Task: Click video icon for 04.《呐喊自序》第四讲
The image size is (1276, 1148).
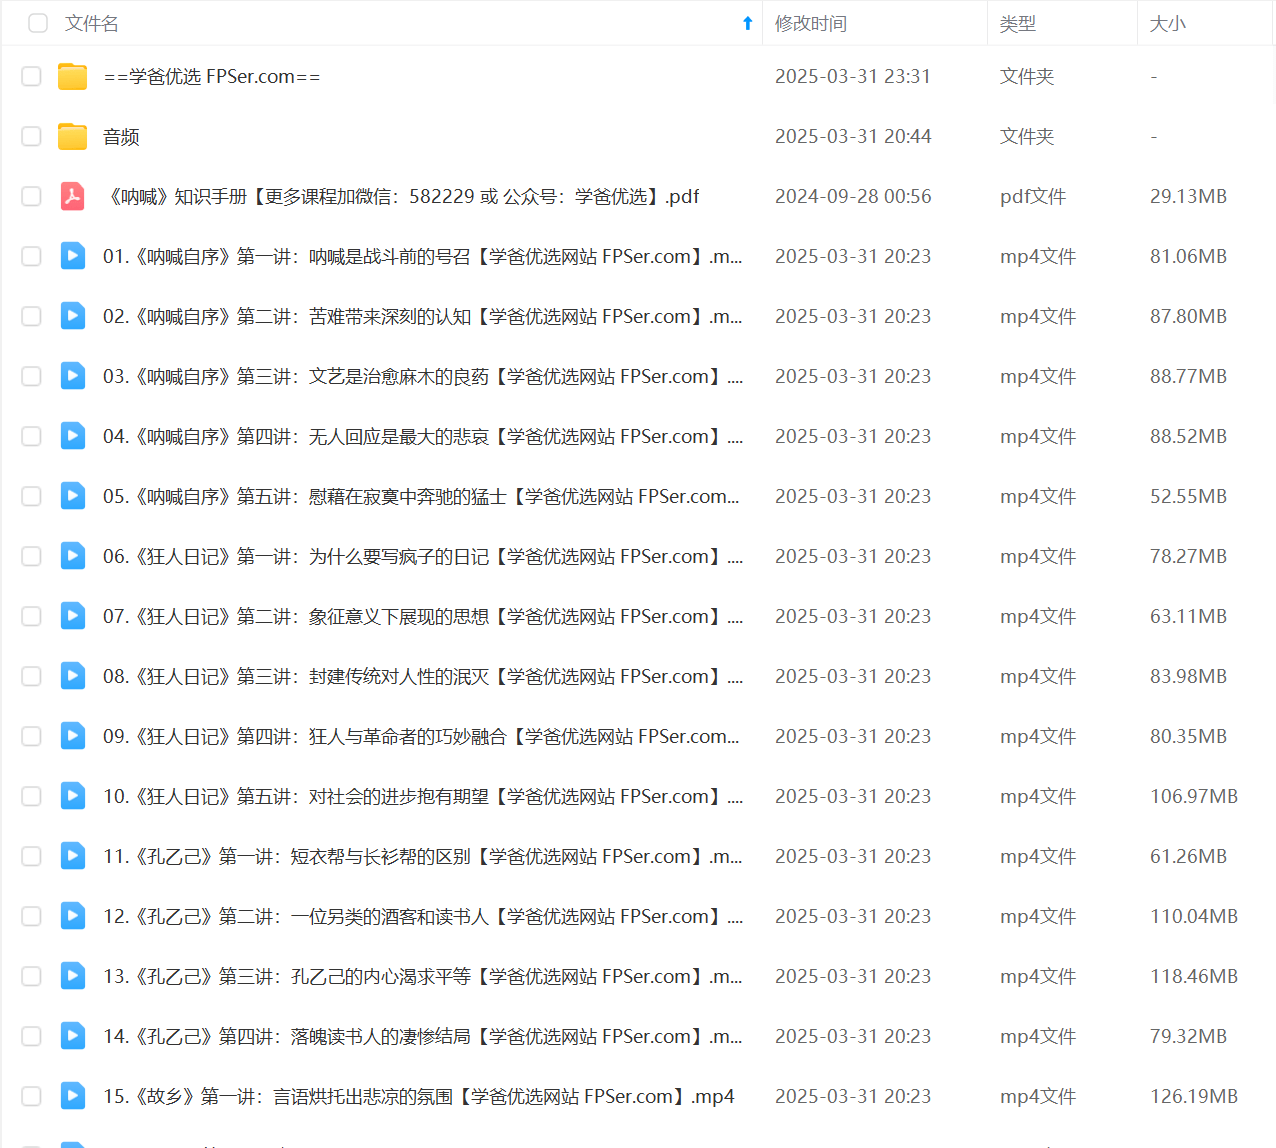Action: click(x=72, y=436)
